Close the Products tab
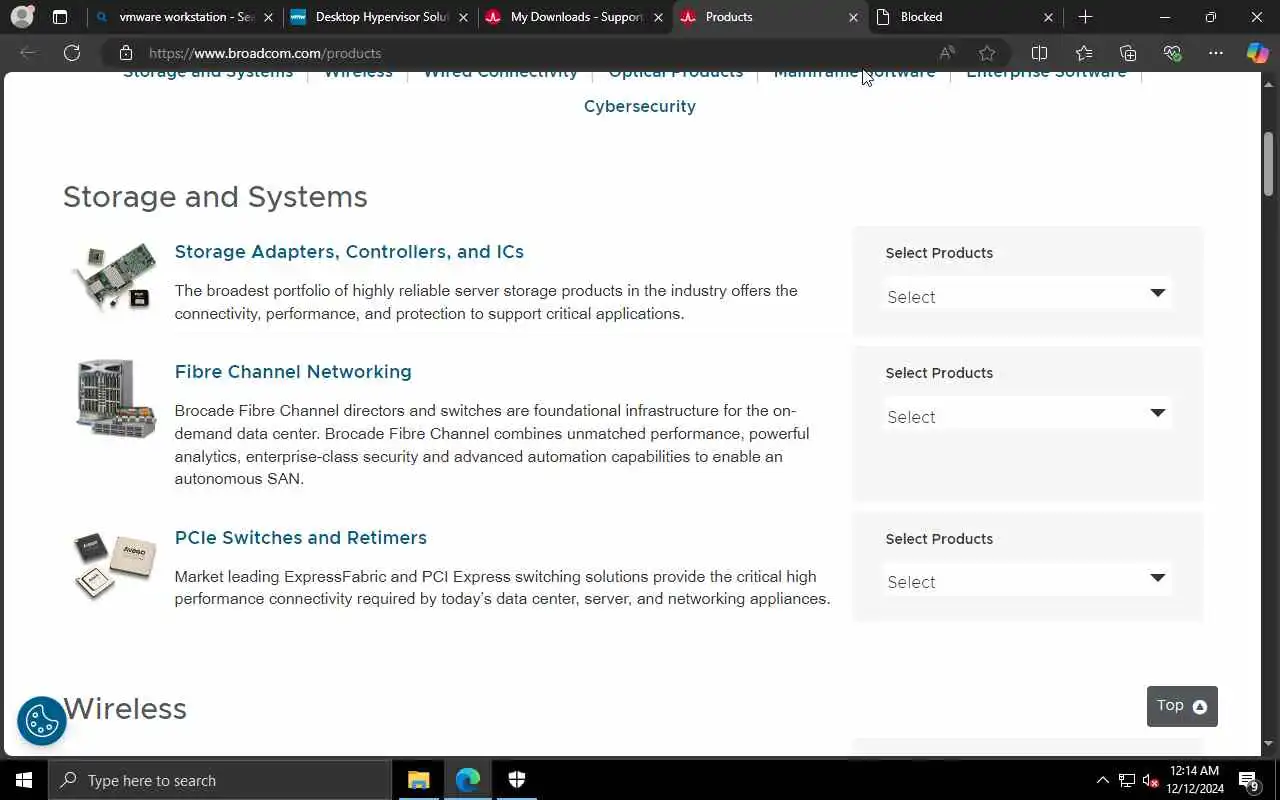Image resolution: width=1280 pixels, height=800 pixels. pyautogui.click(x=853, y=17)
